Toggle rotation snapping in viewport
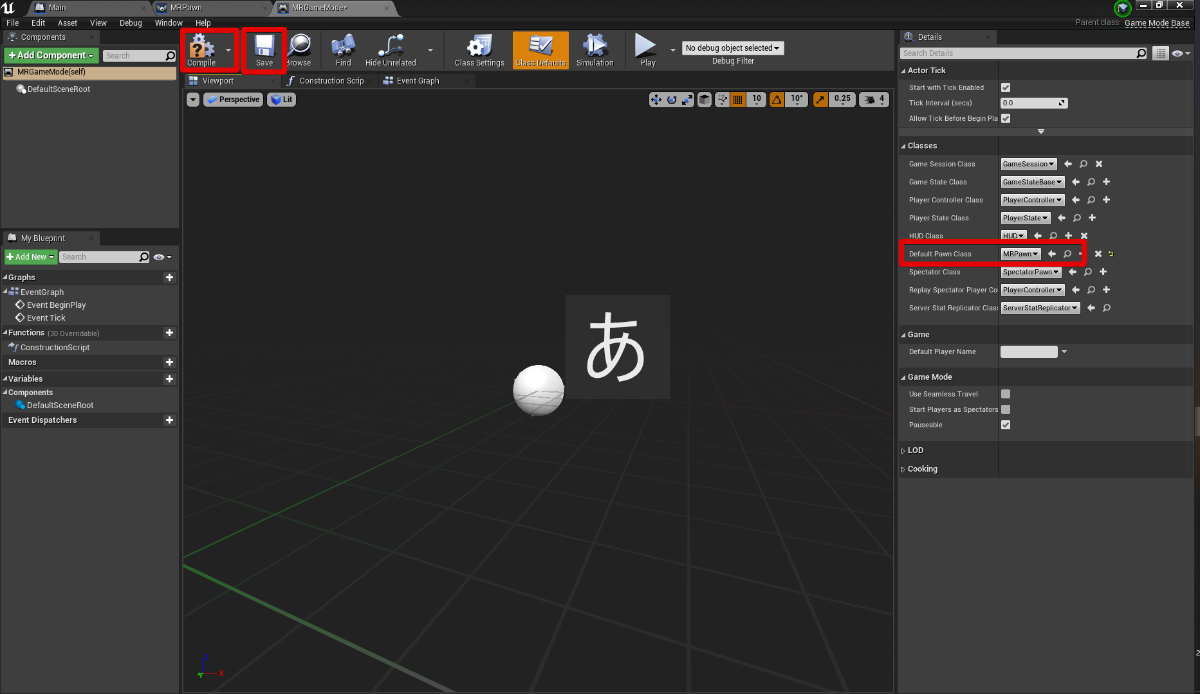Screen dimensions: 1200x694 777,100
